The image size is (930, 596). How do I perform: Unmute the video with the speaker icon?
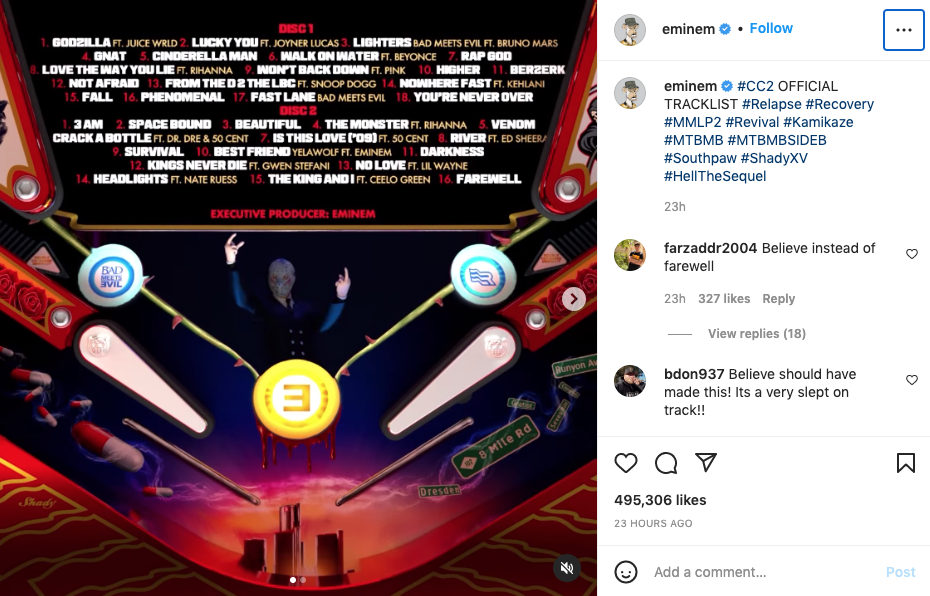click(567, 568)
